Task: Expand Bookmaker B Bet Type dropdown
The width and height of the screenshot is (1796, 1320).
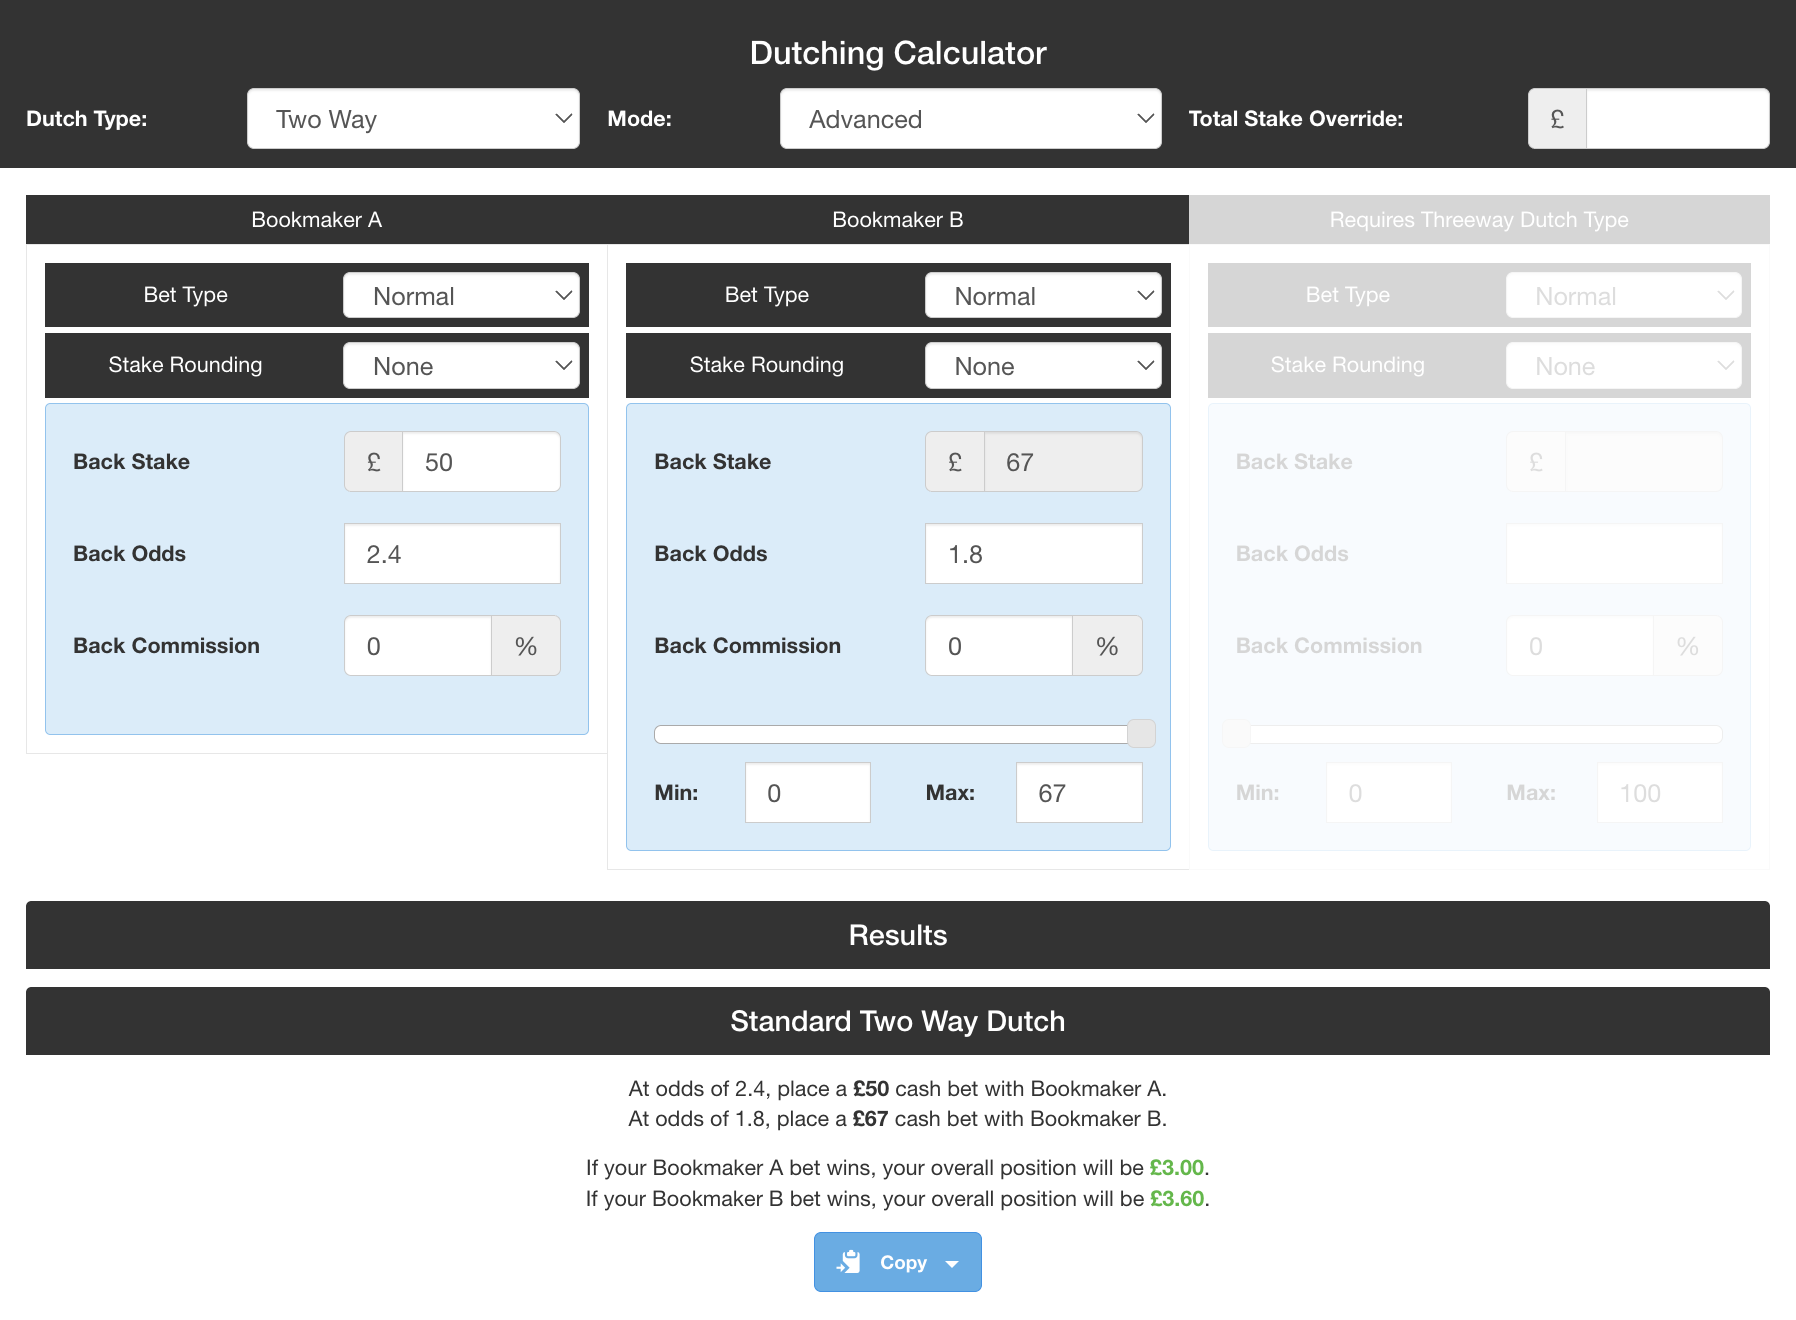Action: pos(1043,296)
